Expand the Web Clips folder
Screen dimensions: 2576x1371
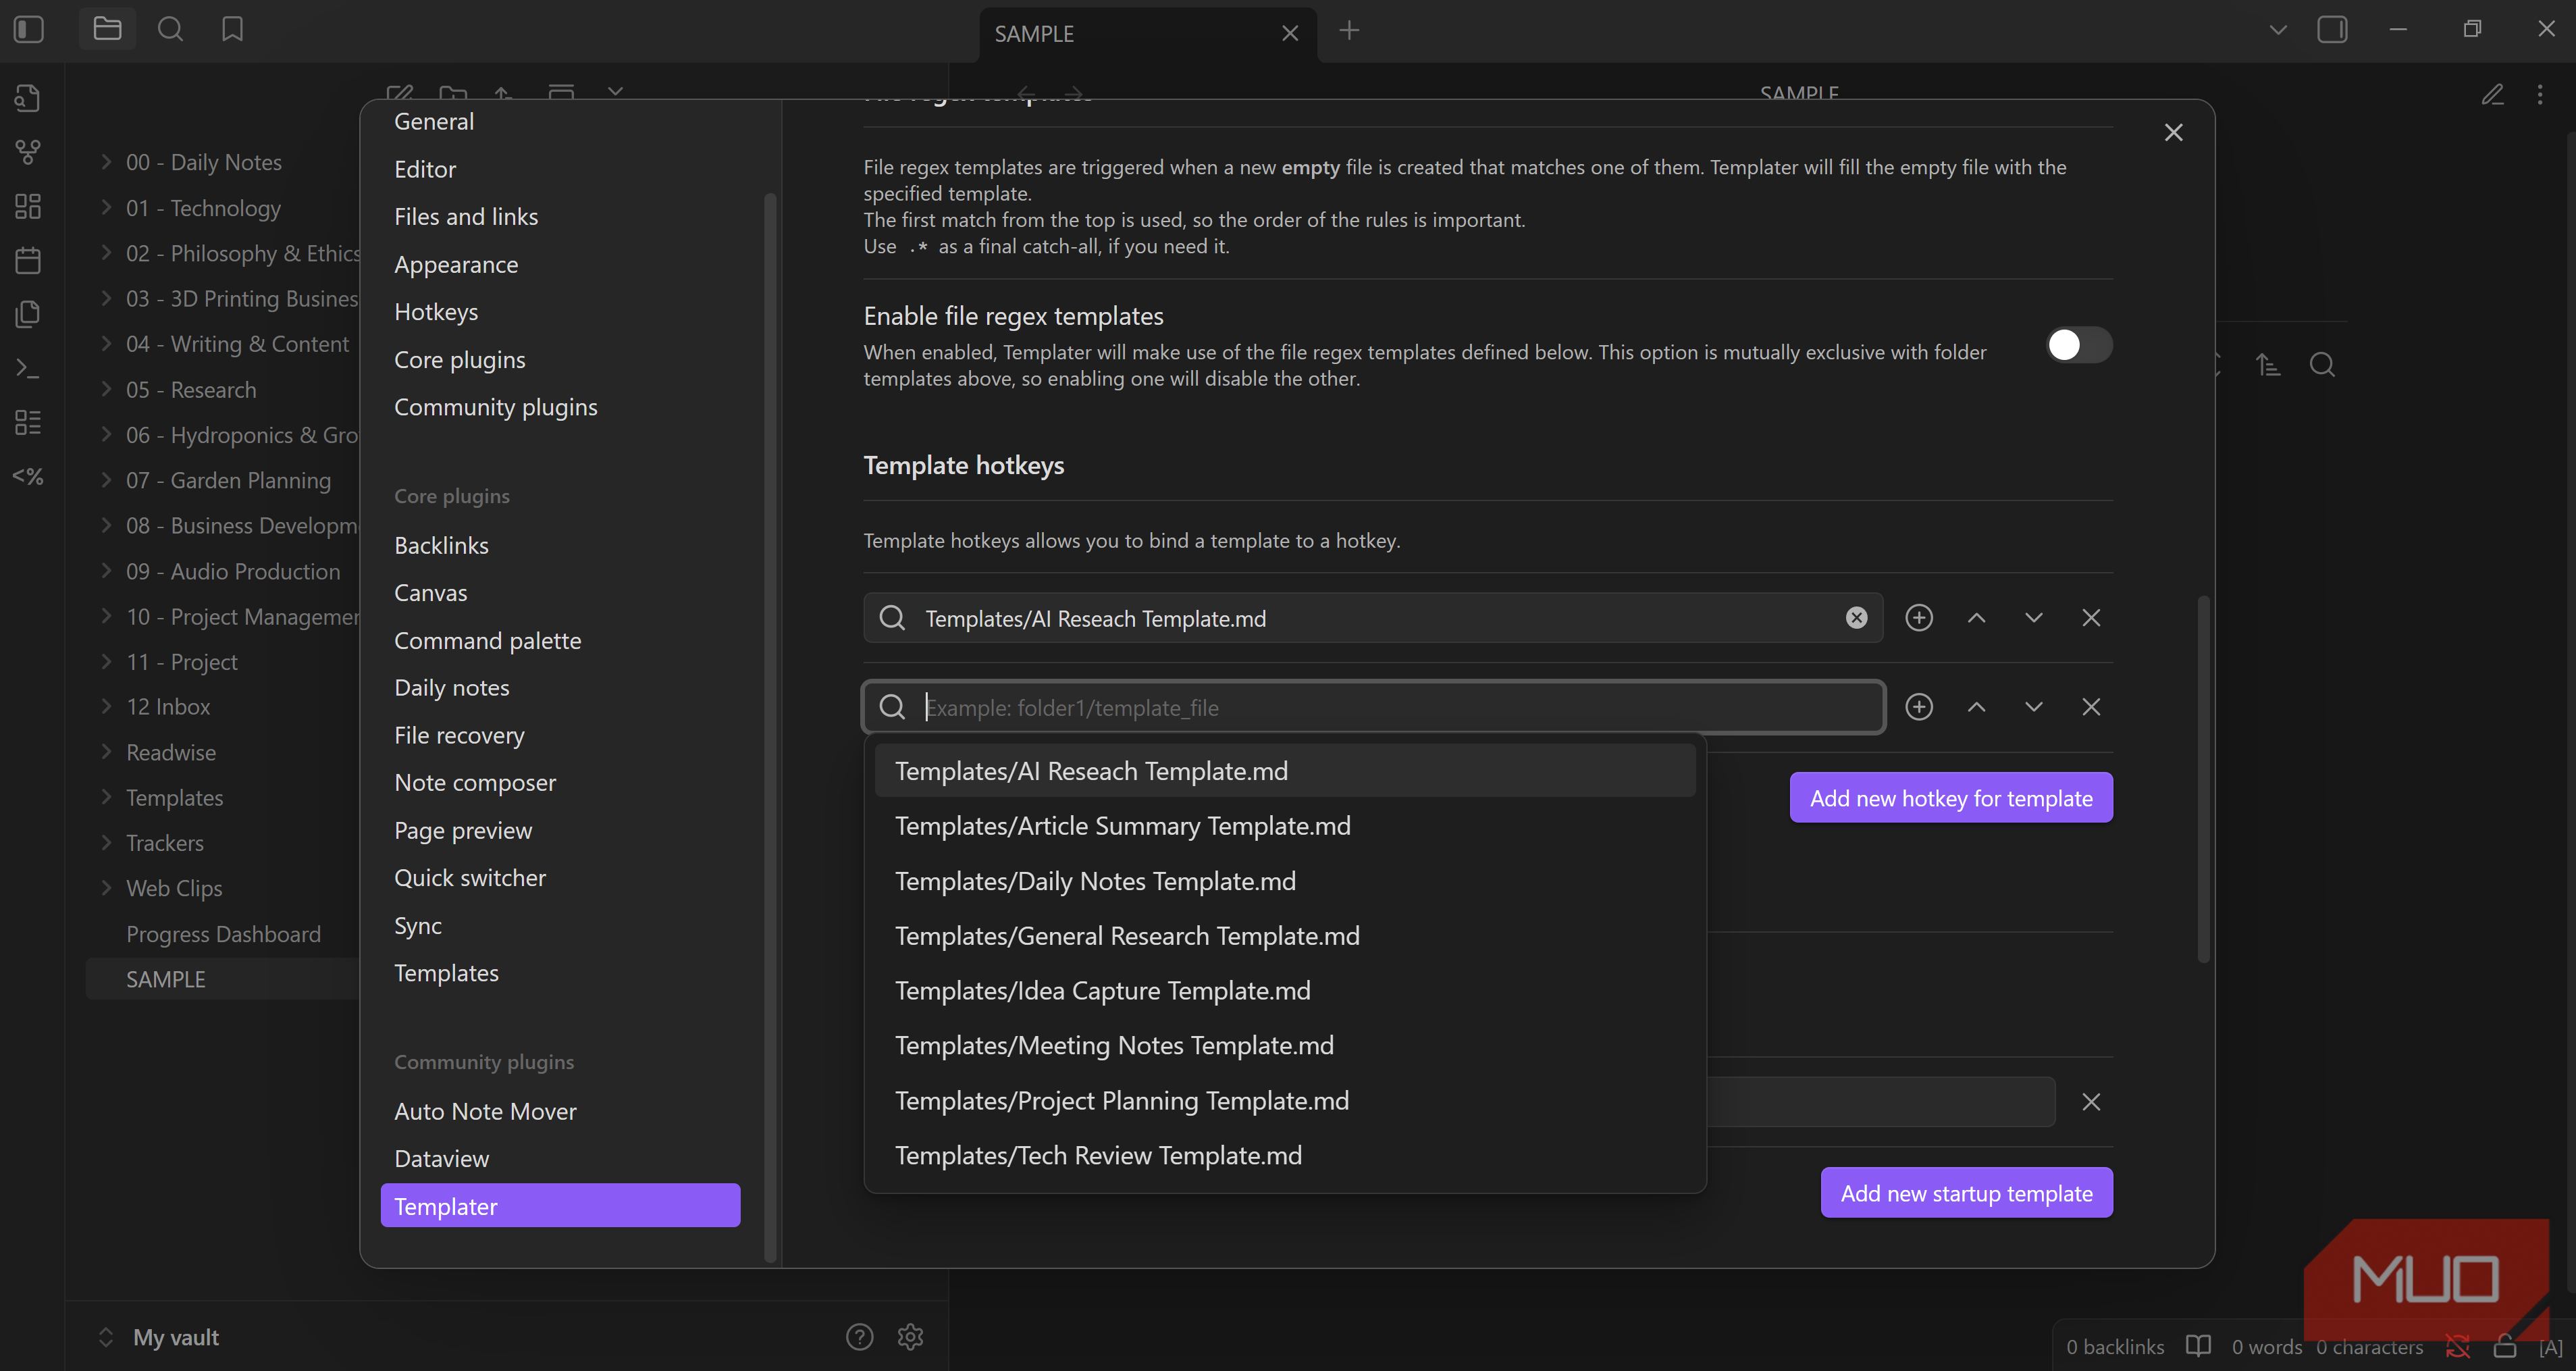click(x=105, y=888)
